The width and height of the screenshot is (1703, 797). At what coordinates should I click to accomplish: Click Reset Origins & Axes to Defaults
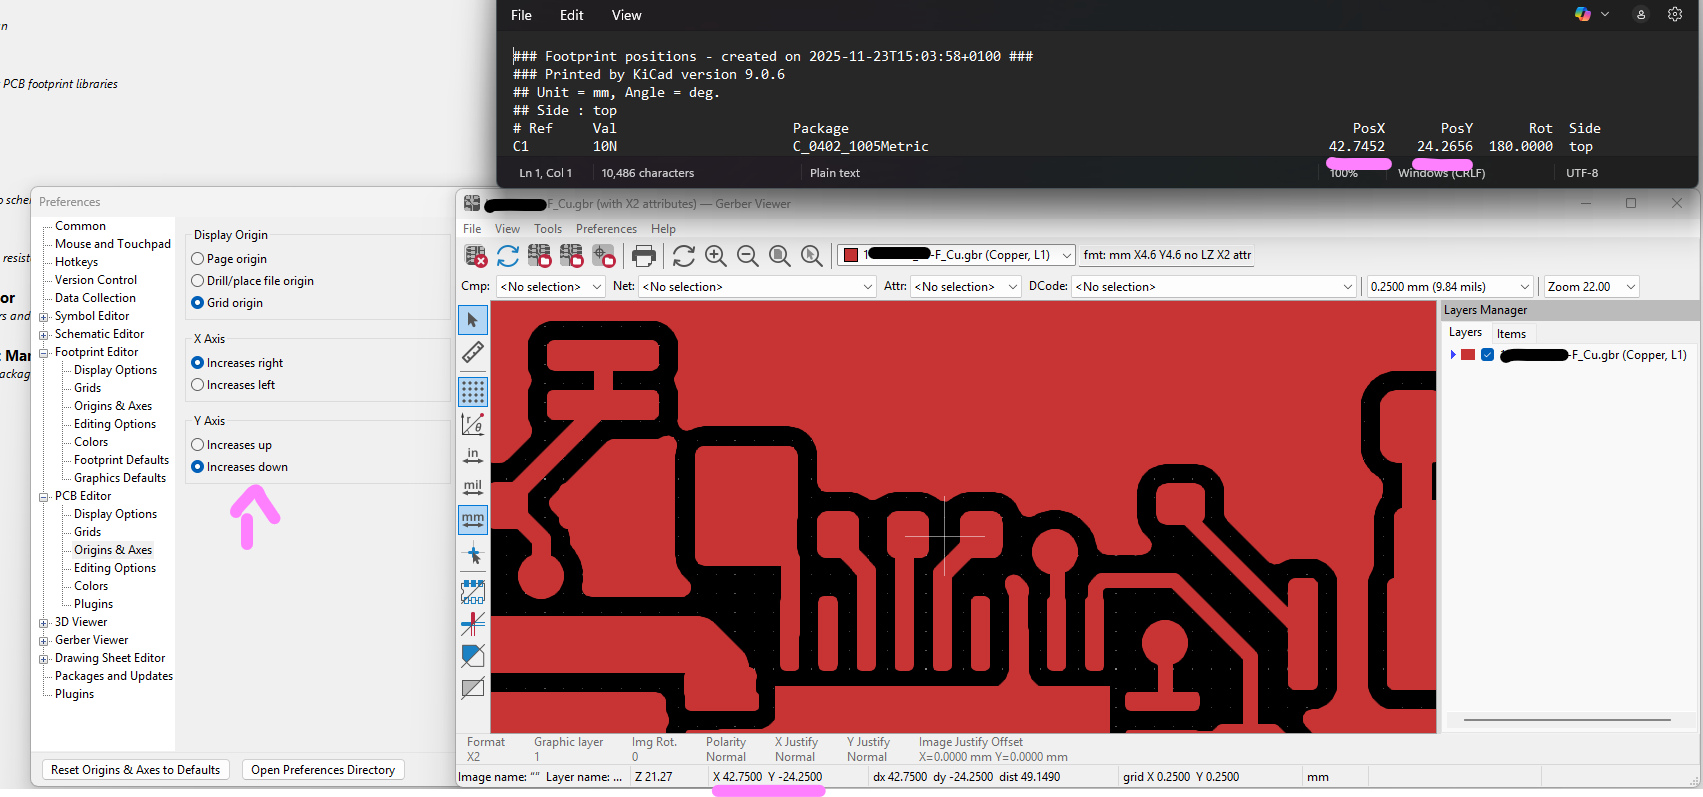coord(136,770)
